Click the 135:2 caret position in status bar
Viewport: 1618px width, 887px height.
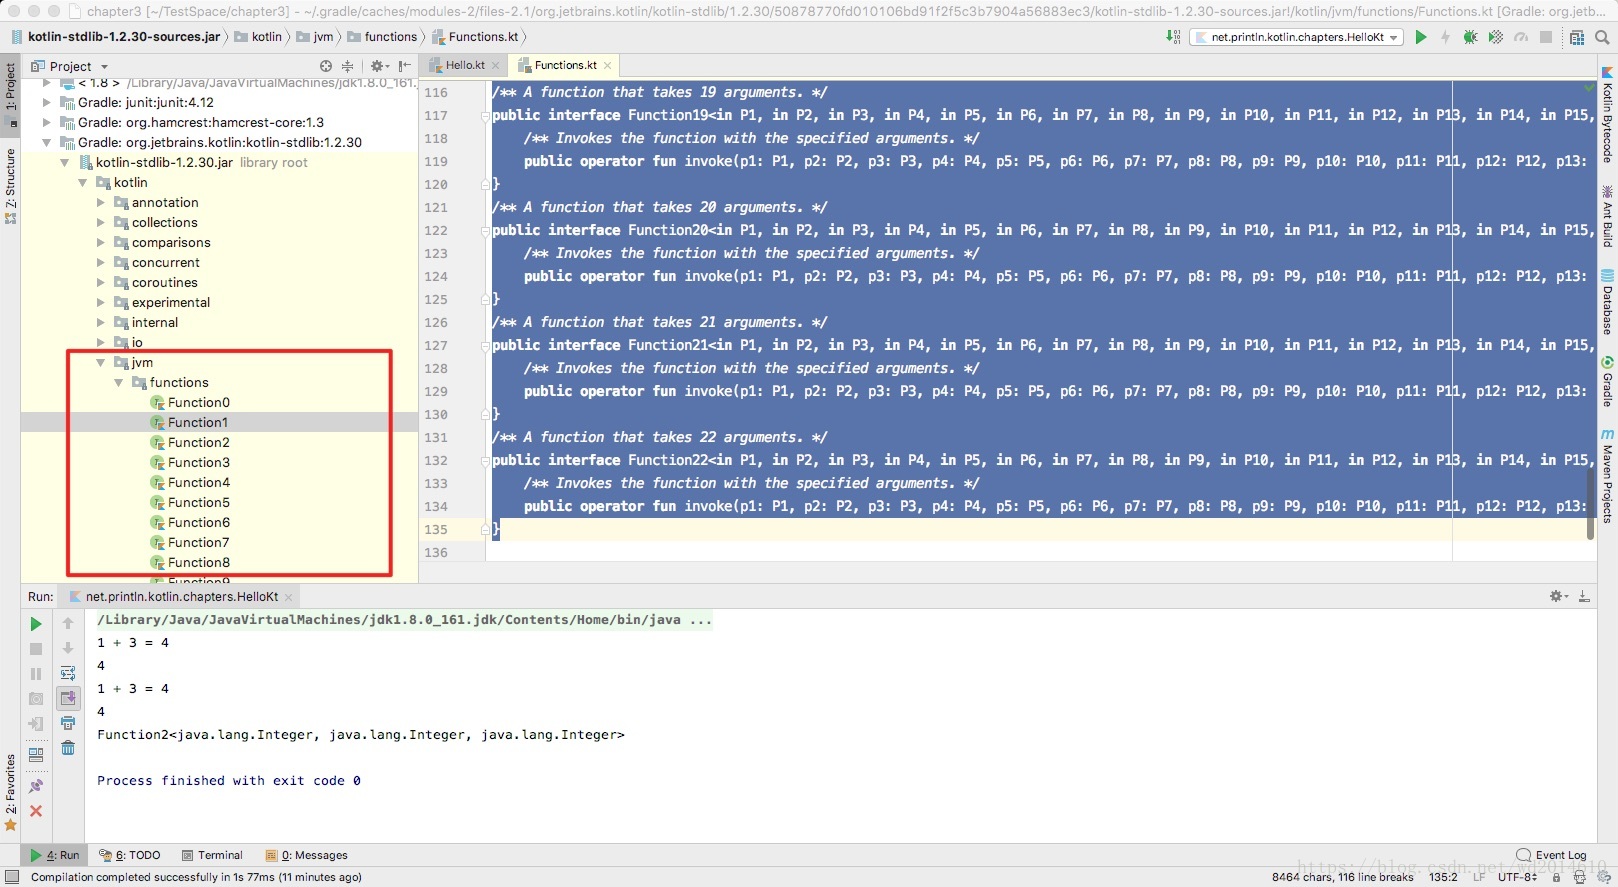pos(1442,877)
